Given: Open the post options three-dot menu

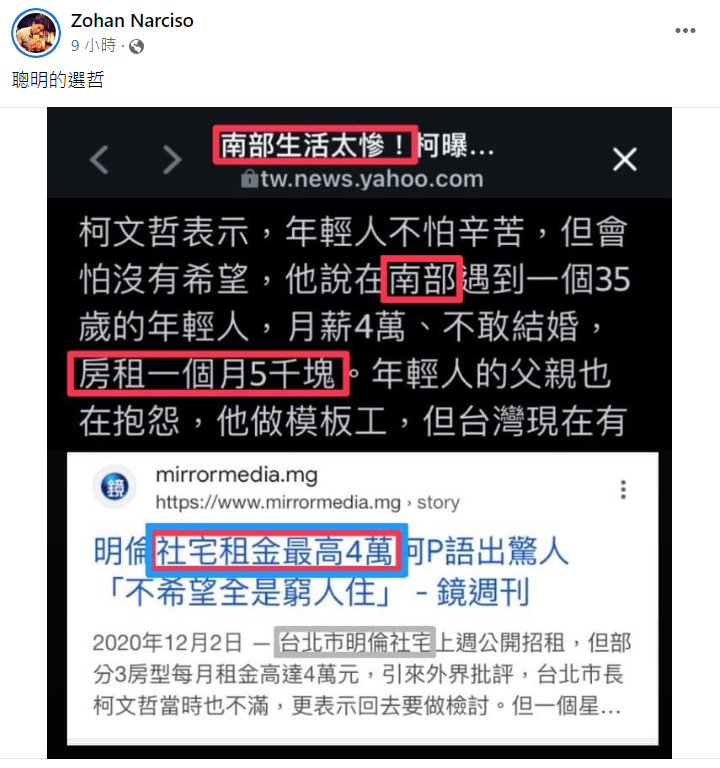Looking at the screenshot, I should point(685,30).
